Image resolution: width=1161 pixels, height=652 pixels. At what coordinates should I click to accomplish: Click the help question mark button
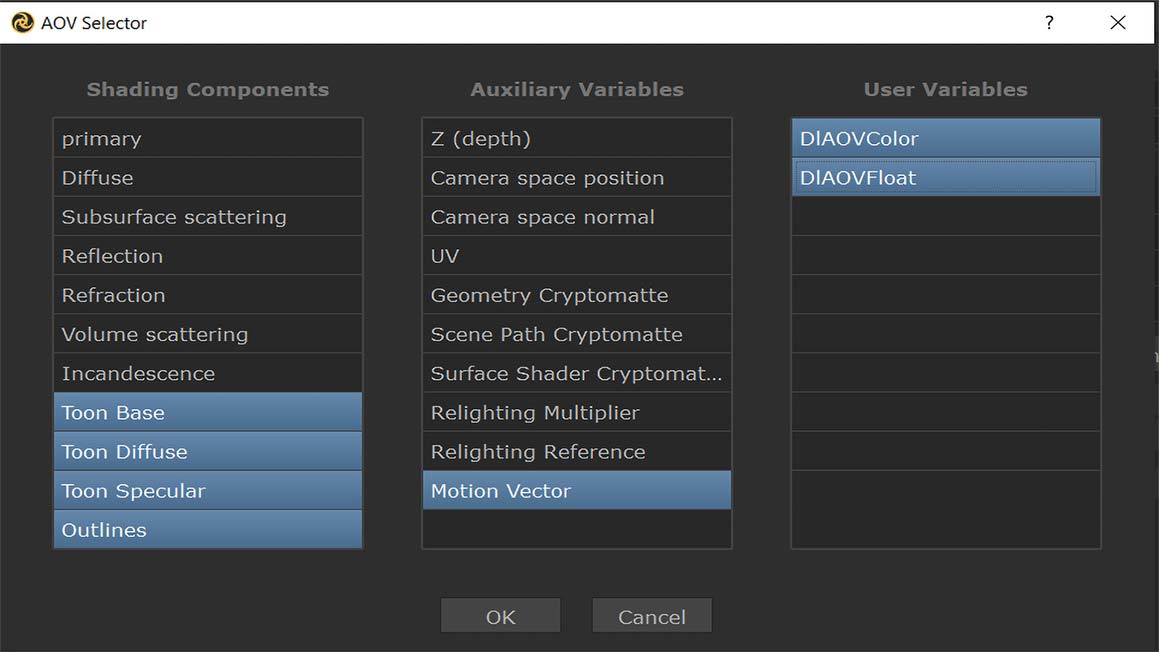pyautogui.click(x=1049, y=22)
